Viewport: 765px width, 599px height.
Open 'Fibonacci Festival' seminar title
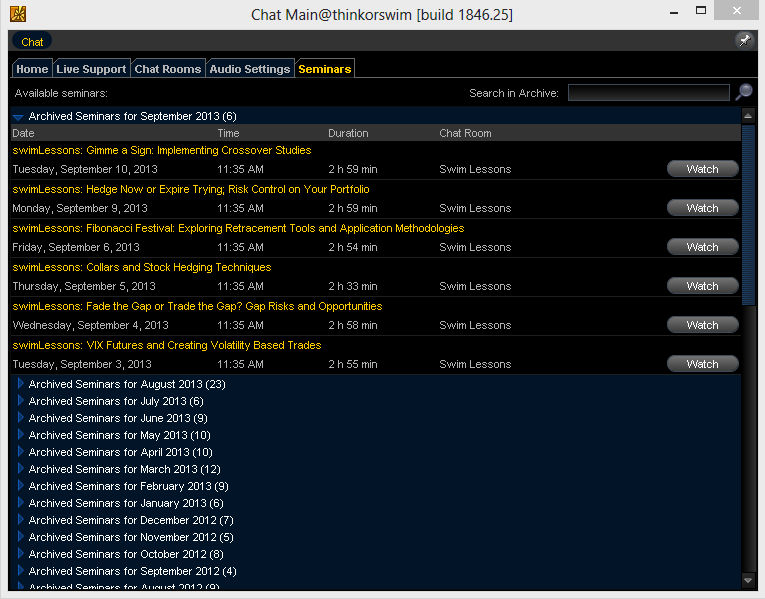coord(238,228)
